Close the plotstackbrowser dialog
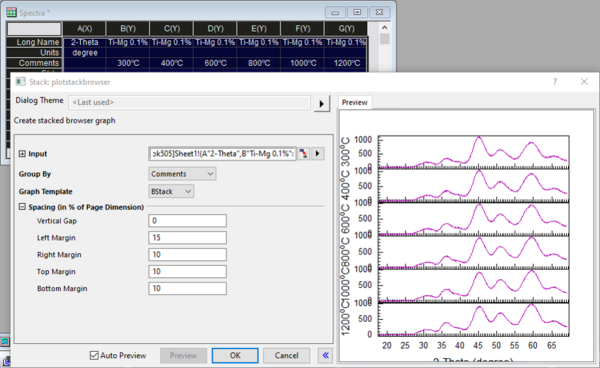Viewport: 600px width, 368px height. click(584, 81)
